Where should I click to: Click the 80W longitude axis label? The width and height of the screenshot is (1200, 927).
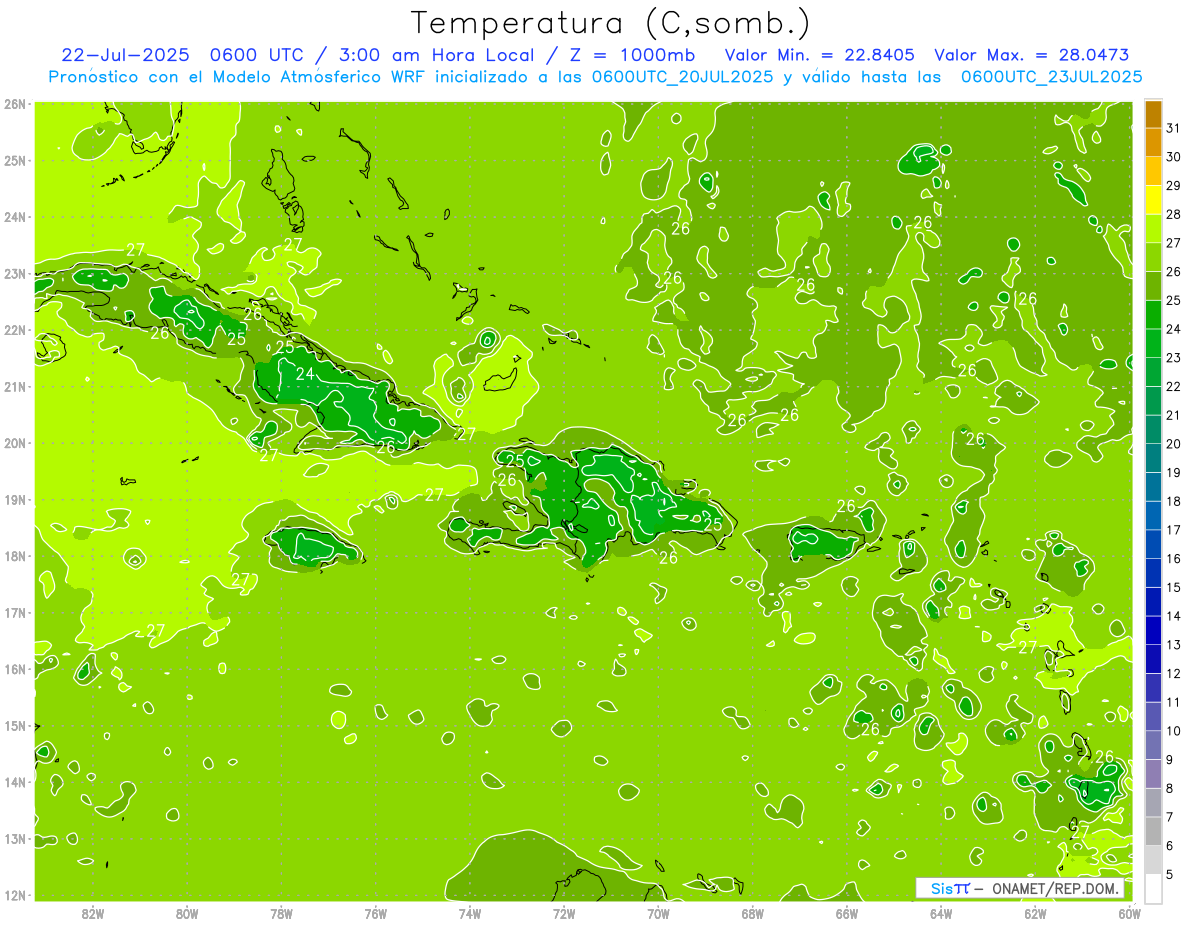(x=187, y=913)
